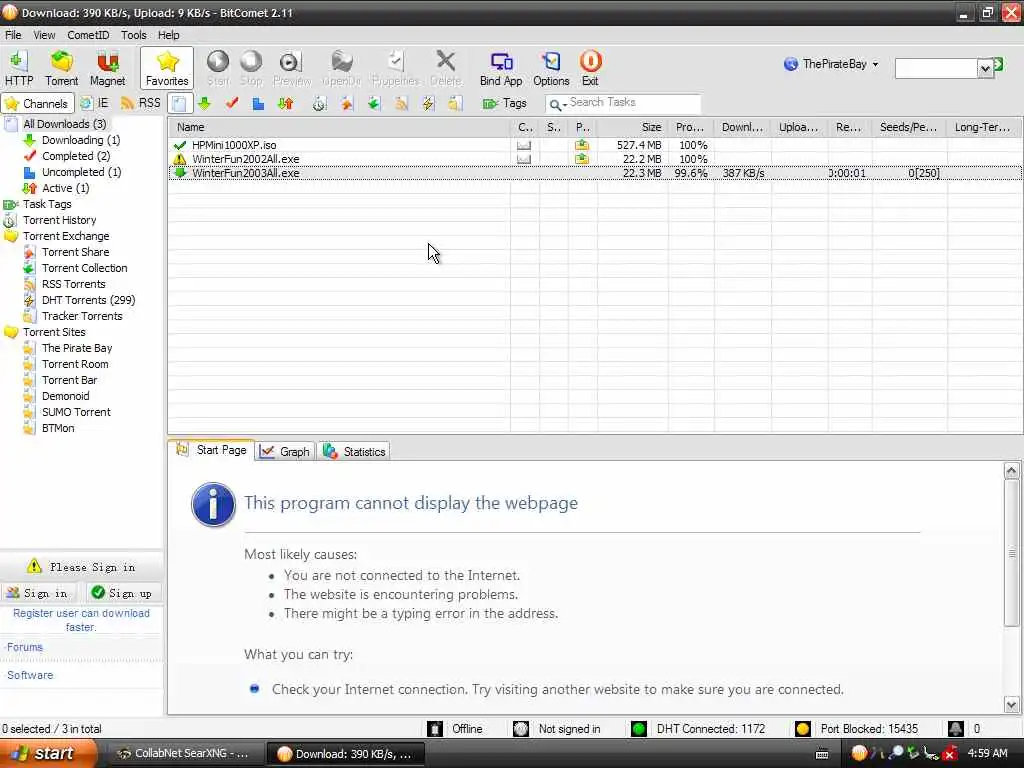Screen dimensions: 1024x768
Task: Select Active (1) category
Action: pos(65,188)
